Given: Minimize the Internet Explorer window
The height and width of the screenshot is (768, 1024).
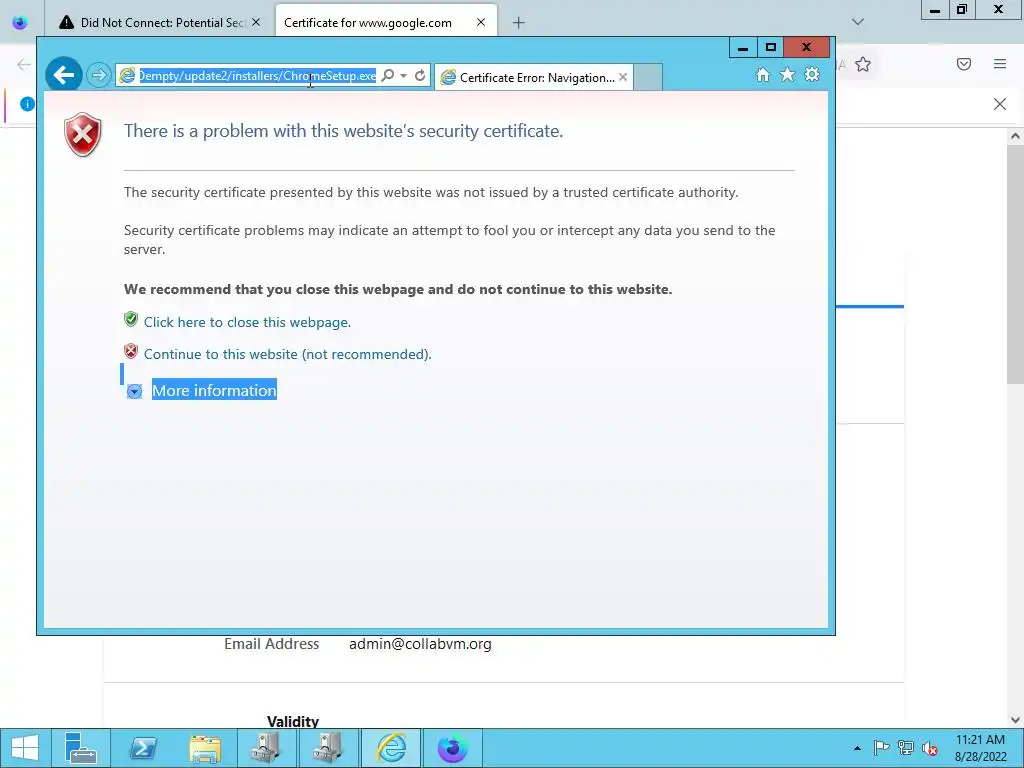Looking at the screenshot, I should tap(743, 48).
